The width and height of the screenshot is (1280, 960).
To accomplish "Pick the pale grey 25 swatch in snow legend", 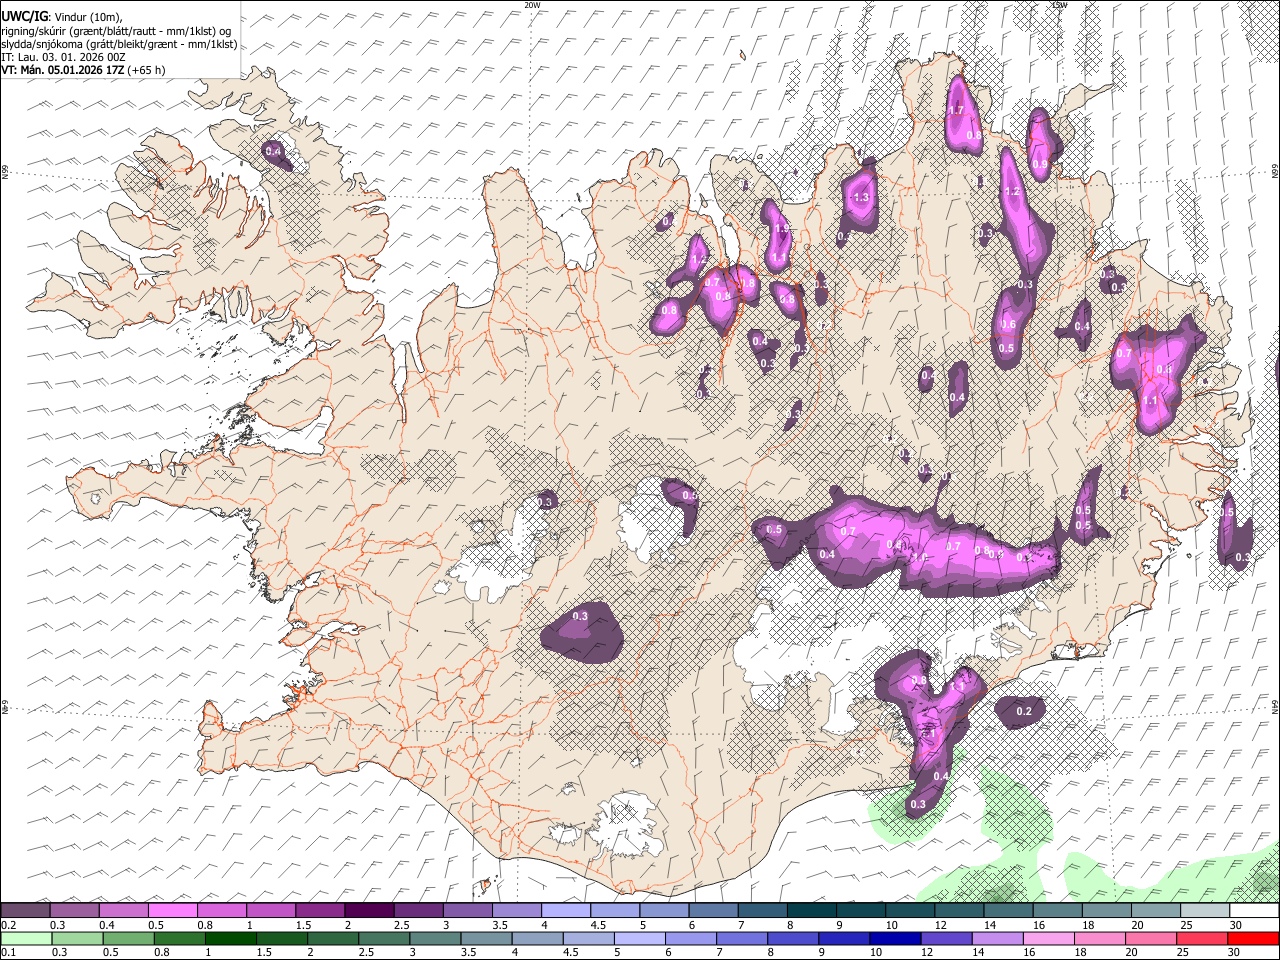I will coord(1205,910).
